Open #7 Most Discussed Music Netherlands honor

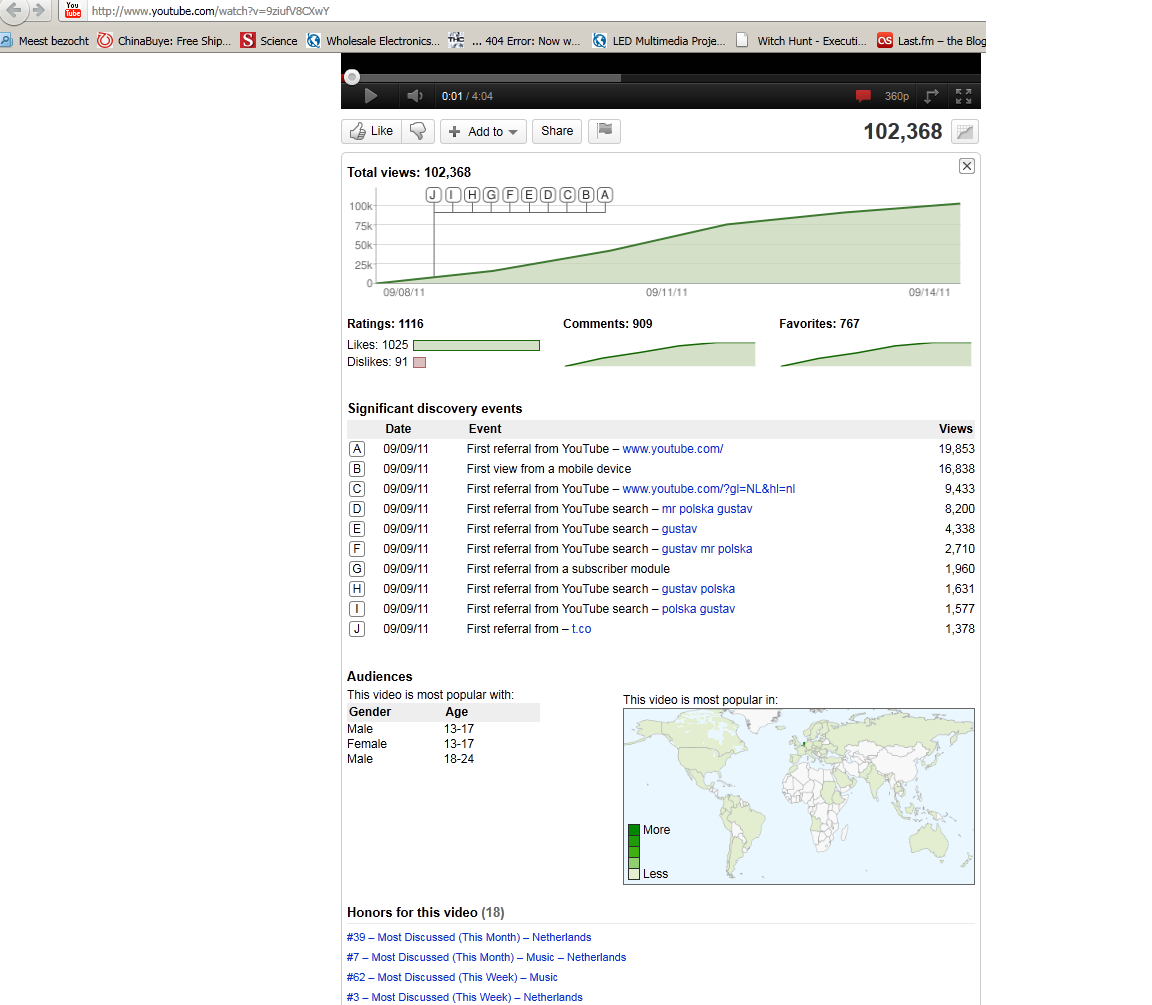tap(486, 957)
